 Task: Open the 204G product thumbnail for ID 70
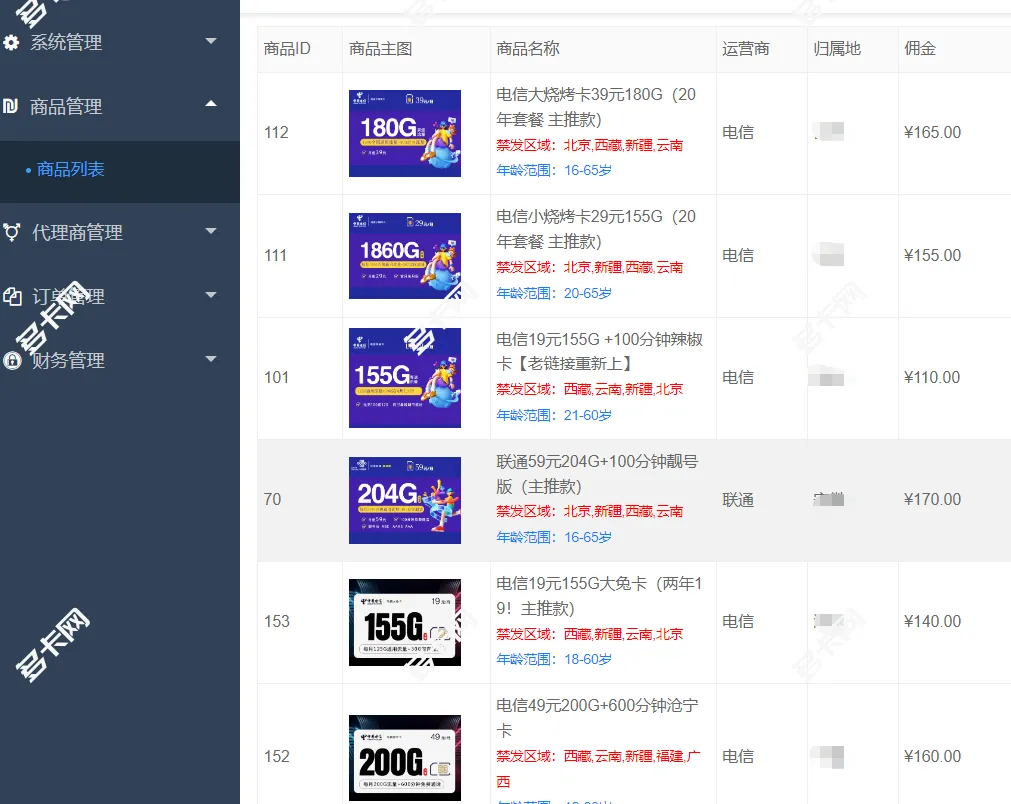pos(405,500)
